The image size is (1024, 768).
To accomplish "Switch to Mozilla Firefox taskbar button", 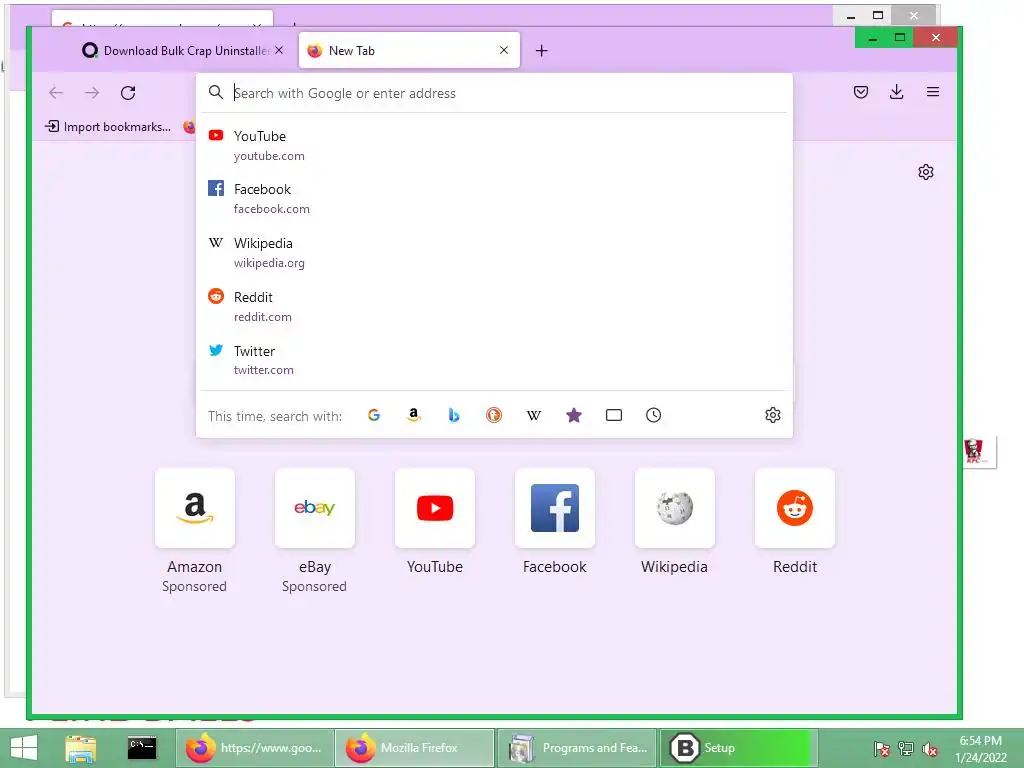I will (415, 748).
